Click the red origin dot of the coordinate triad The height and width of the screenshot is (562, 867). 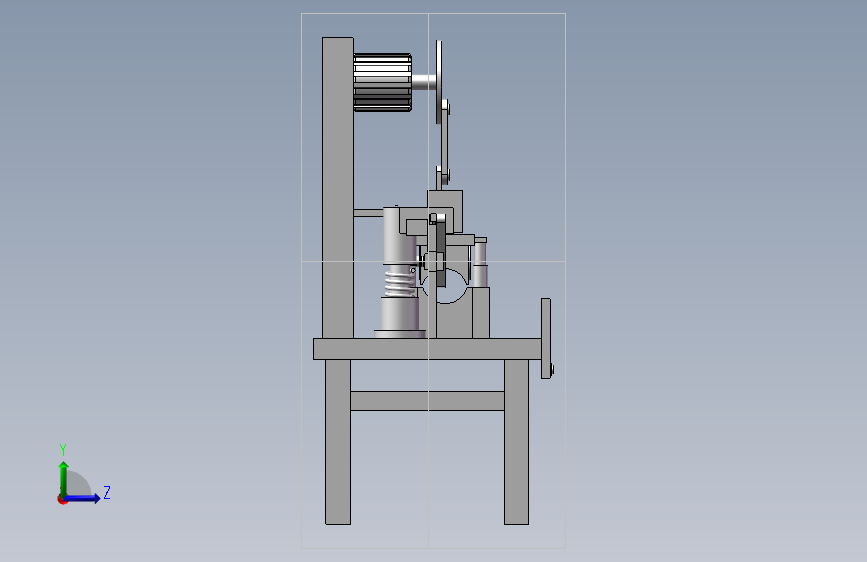(62, 500)
